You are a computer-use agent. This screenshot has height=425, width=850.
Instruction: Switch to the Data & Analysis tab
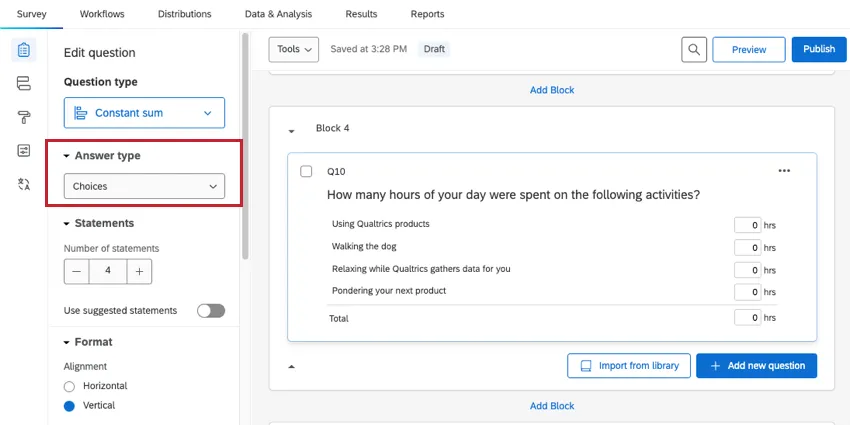pos(278,14)
